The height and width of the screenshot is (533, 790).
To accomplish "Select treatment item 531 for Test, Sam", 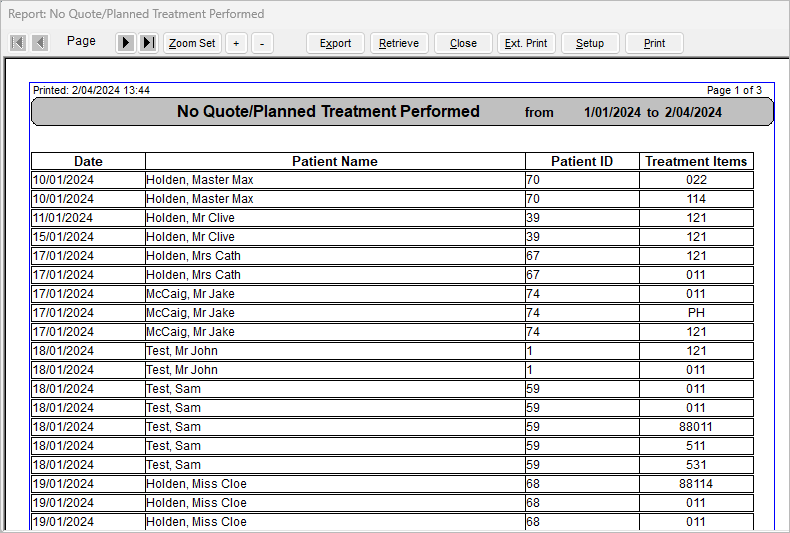I will (x=696, y=465).
